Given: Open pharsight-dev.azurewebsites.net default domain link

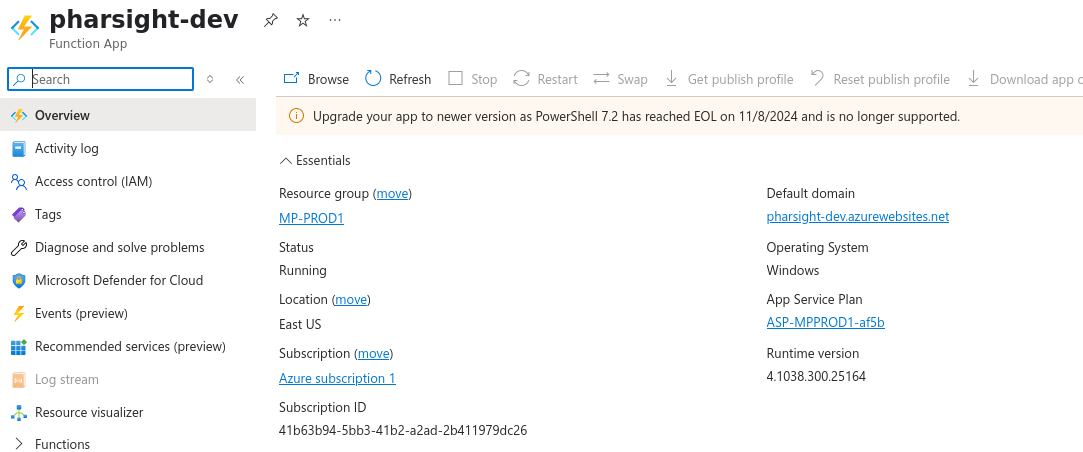Looking at the screenshot, I should click(857, 216).
